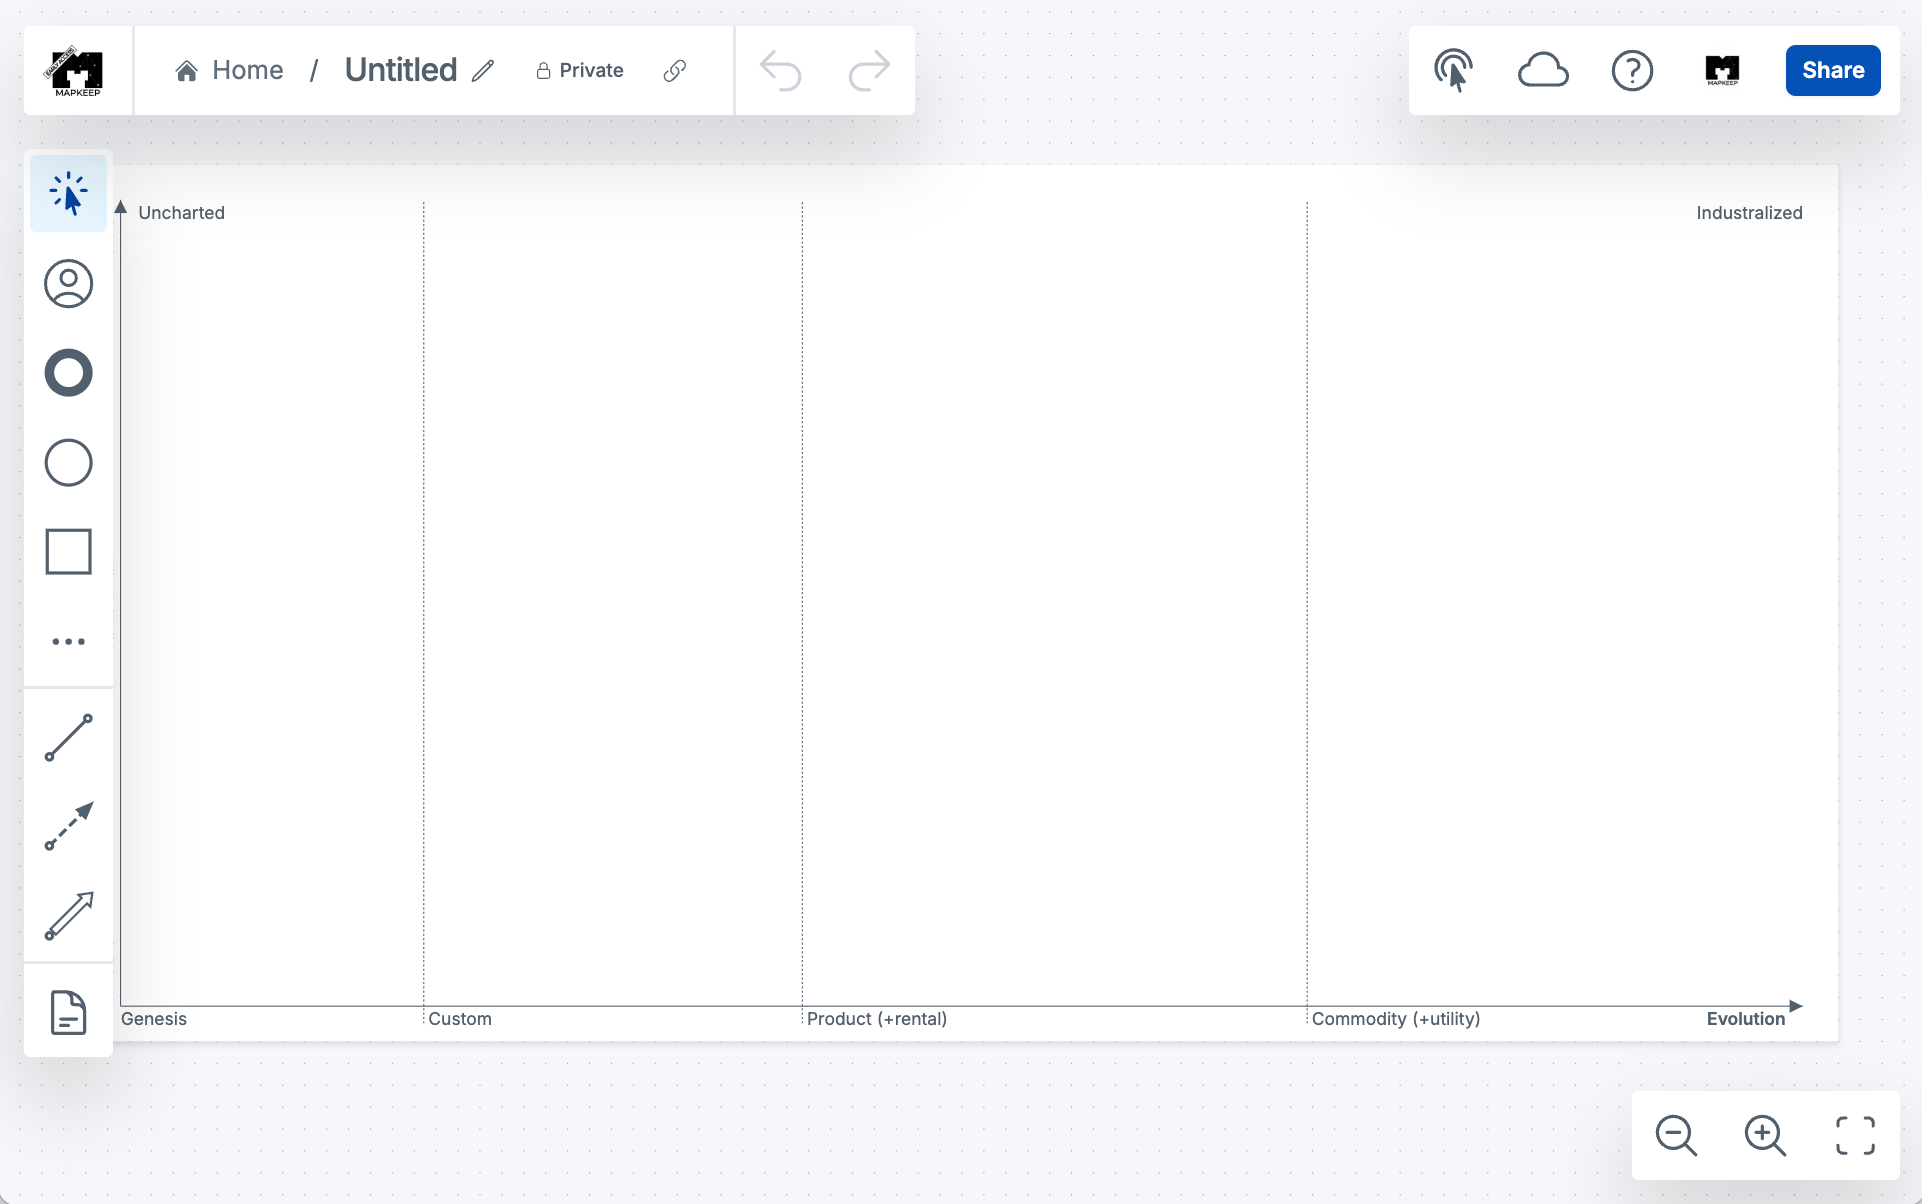
Task: Click the Evolution axis label
Action: pos(1746,1019)
